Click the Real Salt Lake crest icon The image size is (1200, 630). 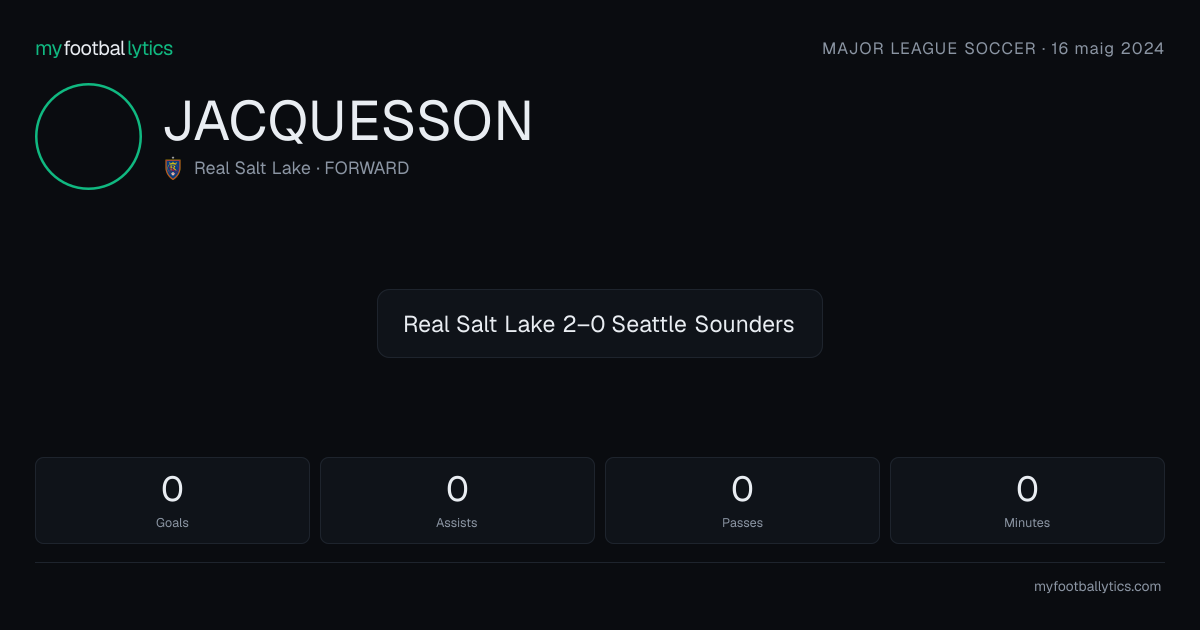(173, 168)
